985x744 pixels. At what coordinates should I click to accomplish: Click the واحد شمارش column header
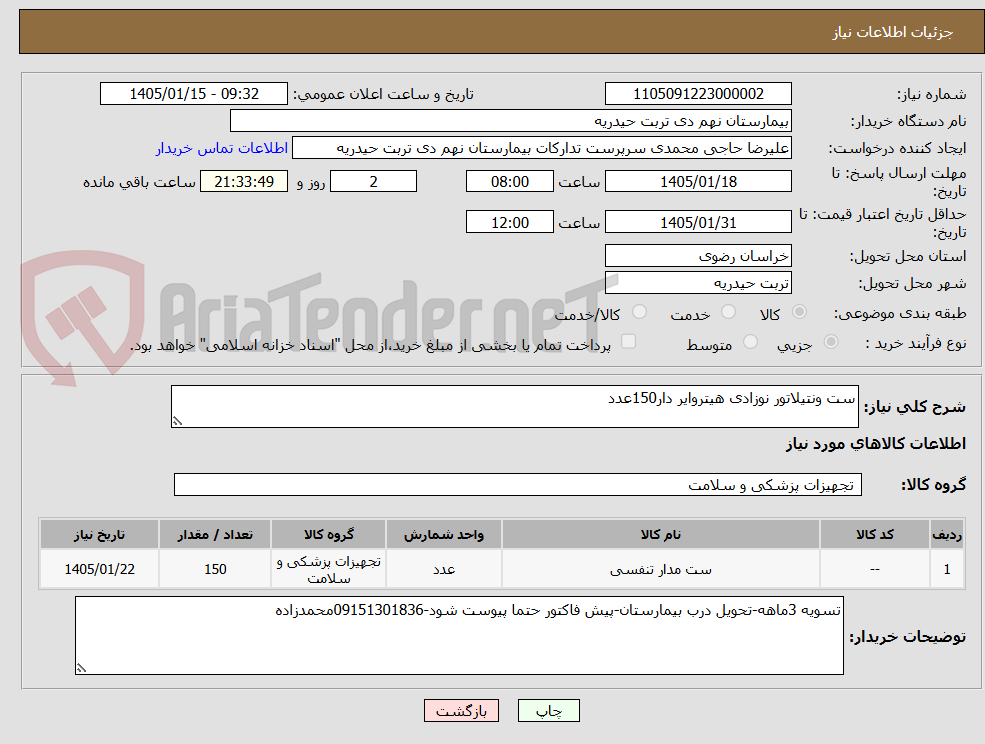point(444,534)
